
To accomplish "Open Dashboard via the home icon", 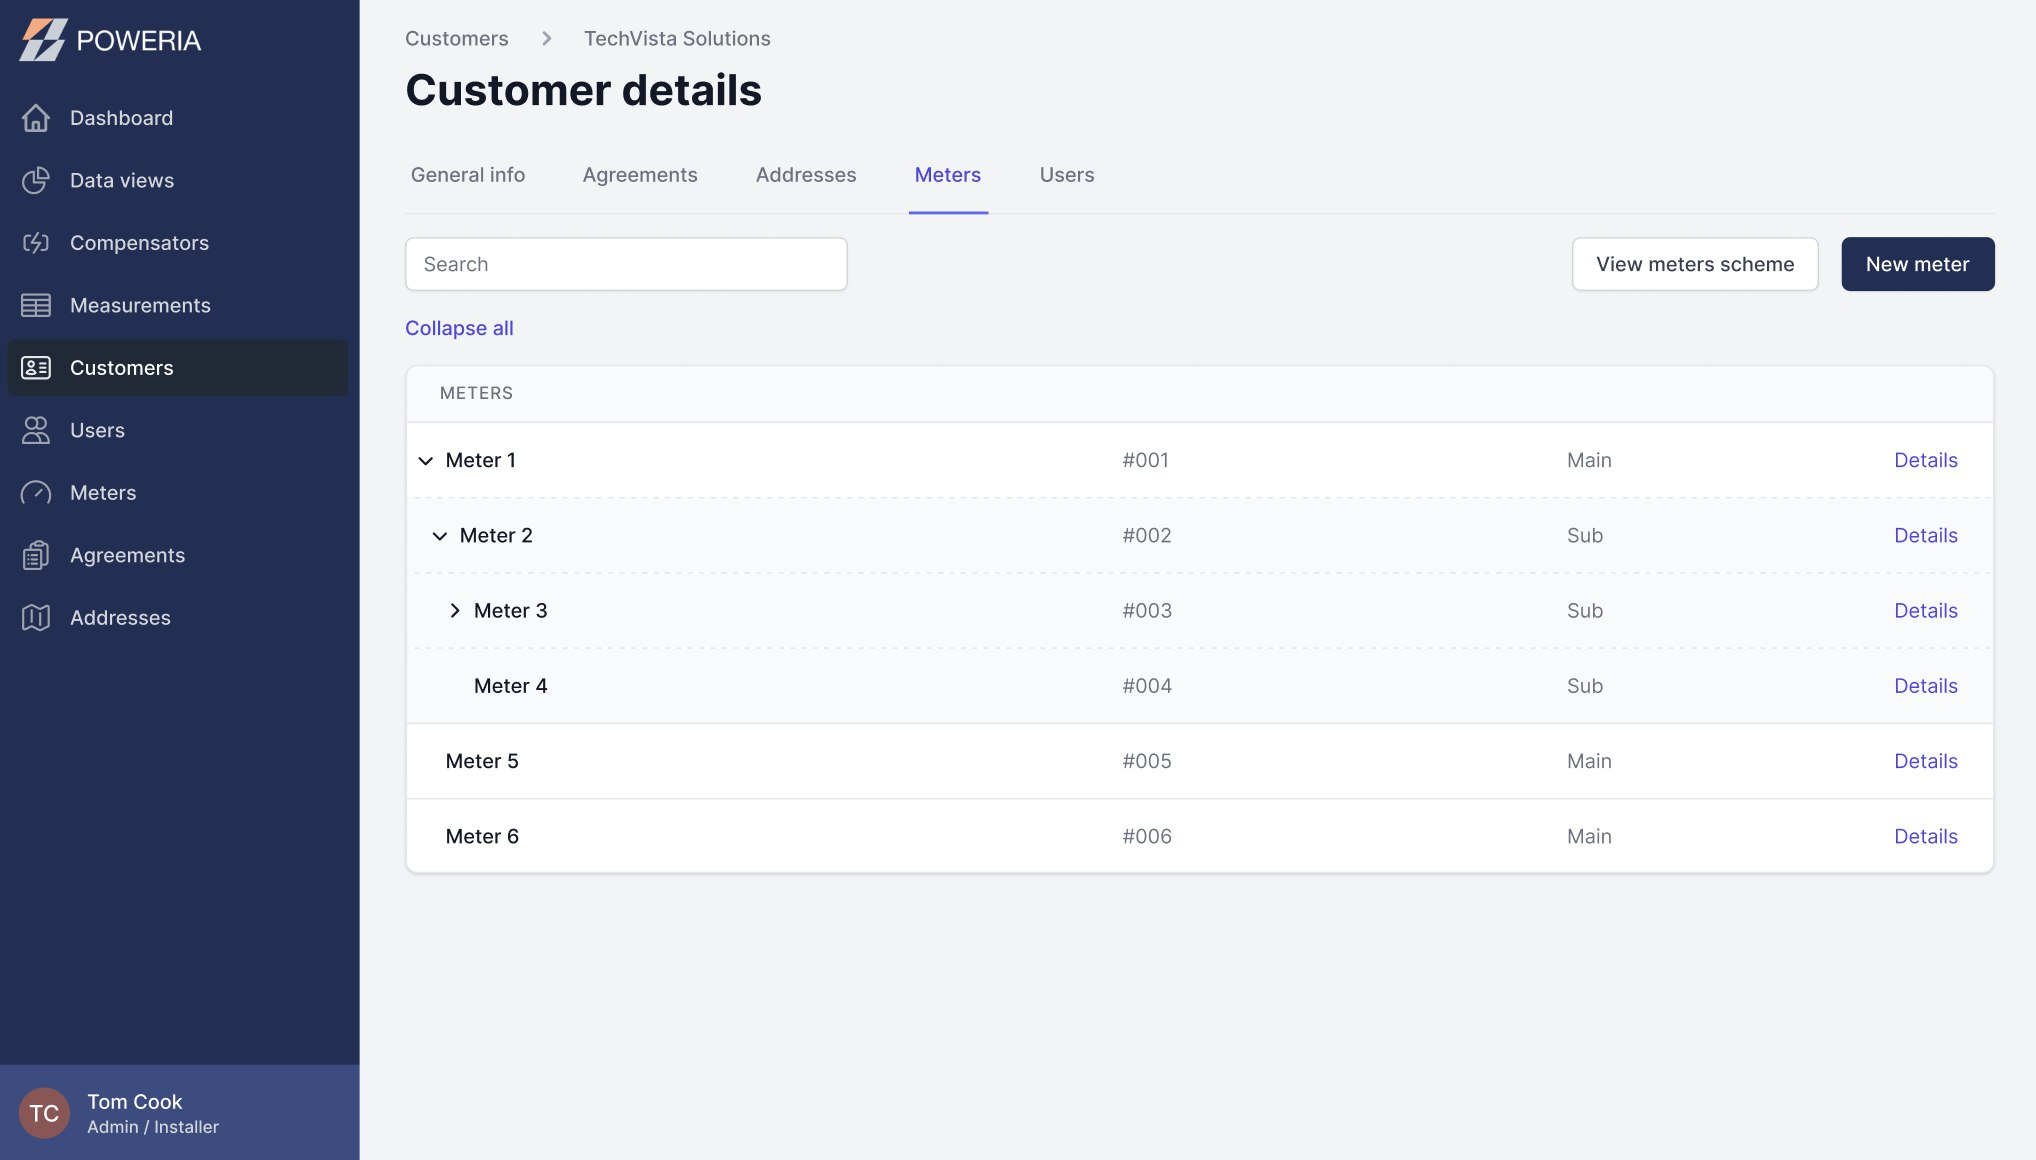I will [x=36, y=118].
